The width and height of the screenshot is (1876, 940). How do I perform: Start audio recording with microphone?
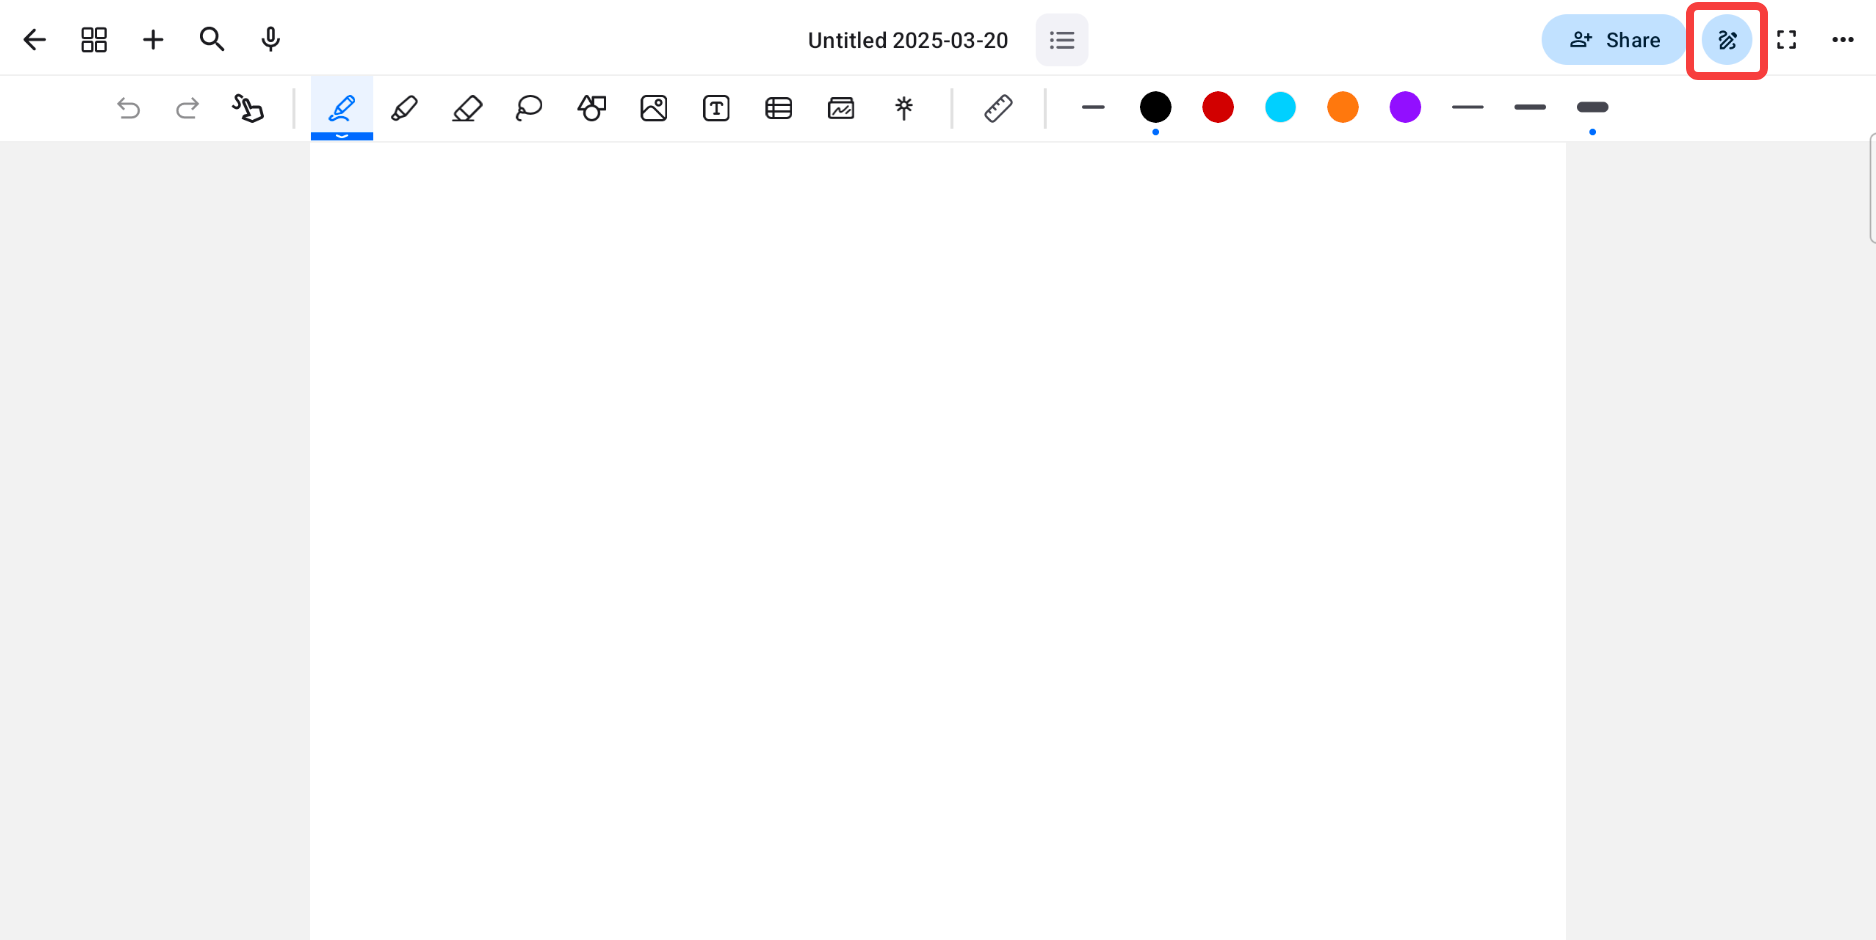[x=270, y=40]
